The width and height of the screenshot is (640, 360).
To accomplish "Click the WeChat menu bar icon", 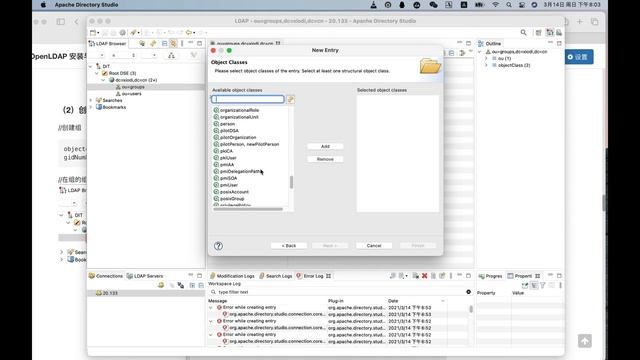I will [433, 5].
